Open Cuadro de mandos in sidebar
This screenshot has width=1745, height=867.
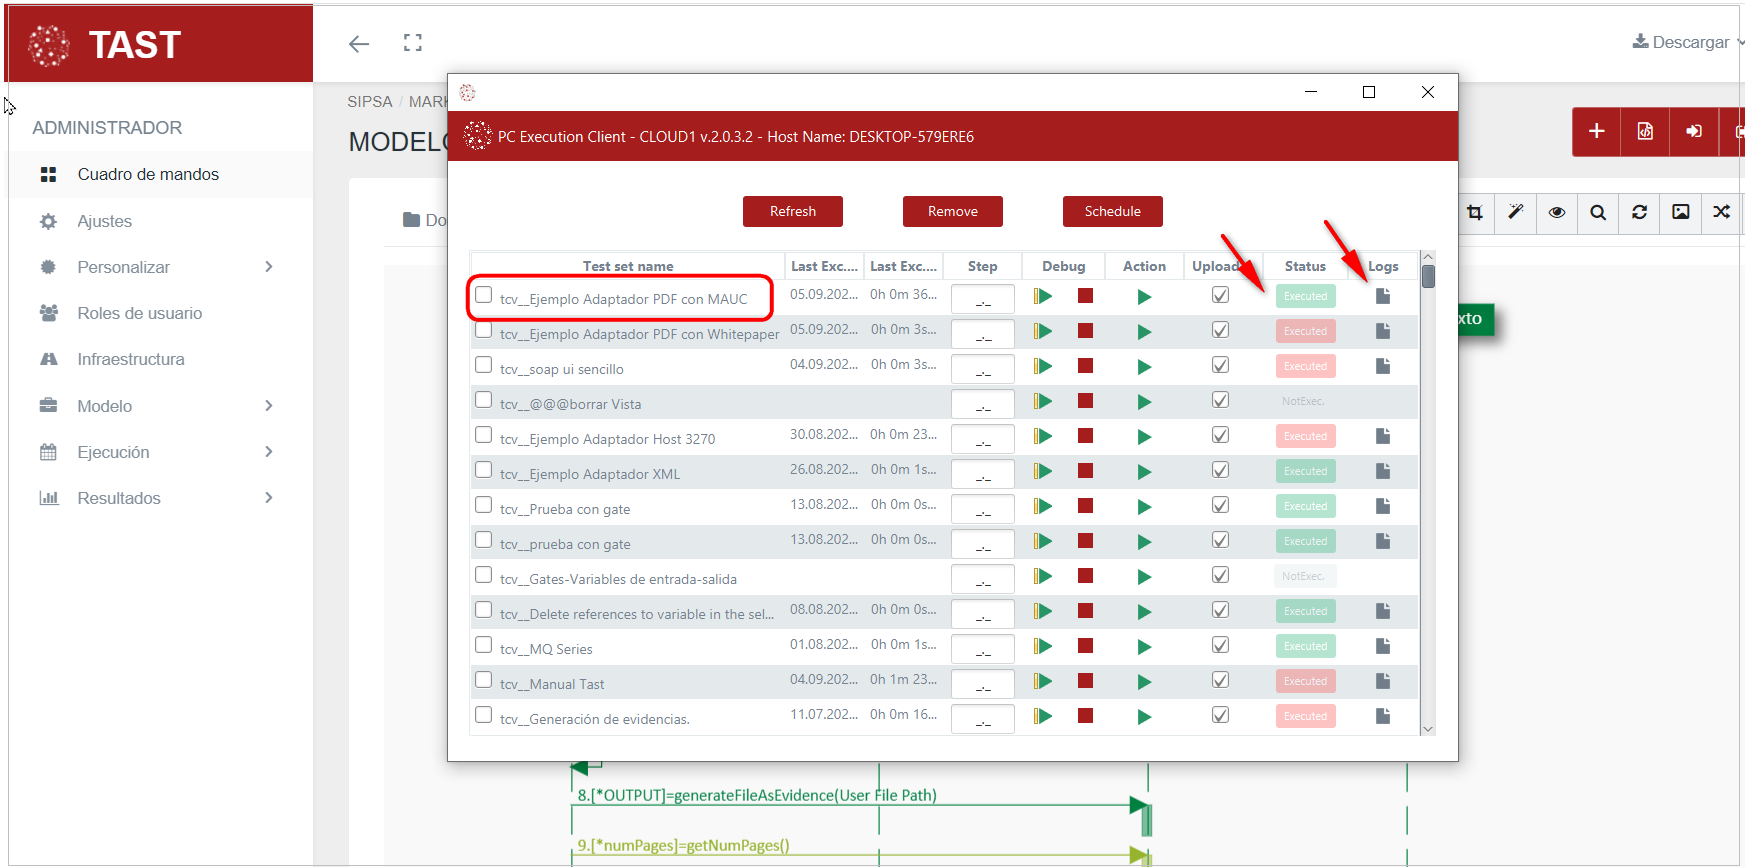pyautogui.click(x=148, y=174)
